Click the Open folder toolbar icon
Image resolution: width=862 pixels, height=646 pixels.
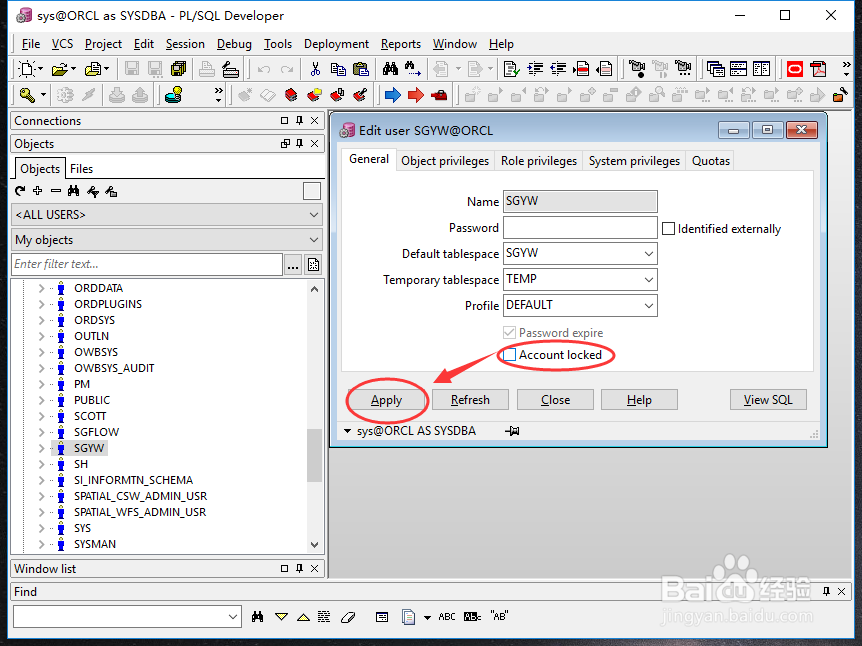(x=59, y=69)
